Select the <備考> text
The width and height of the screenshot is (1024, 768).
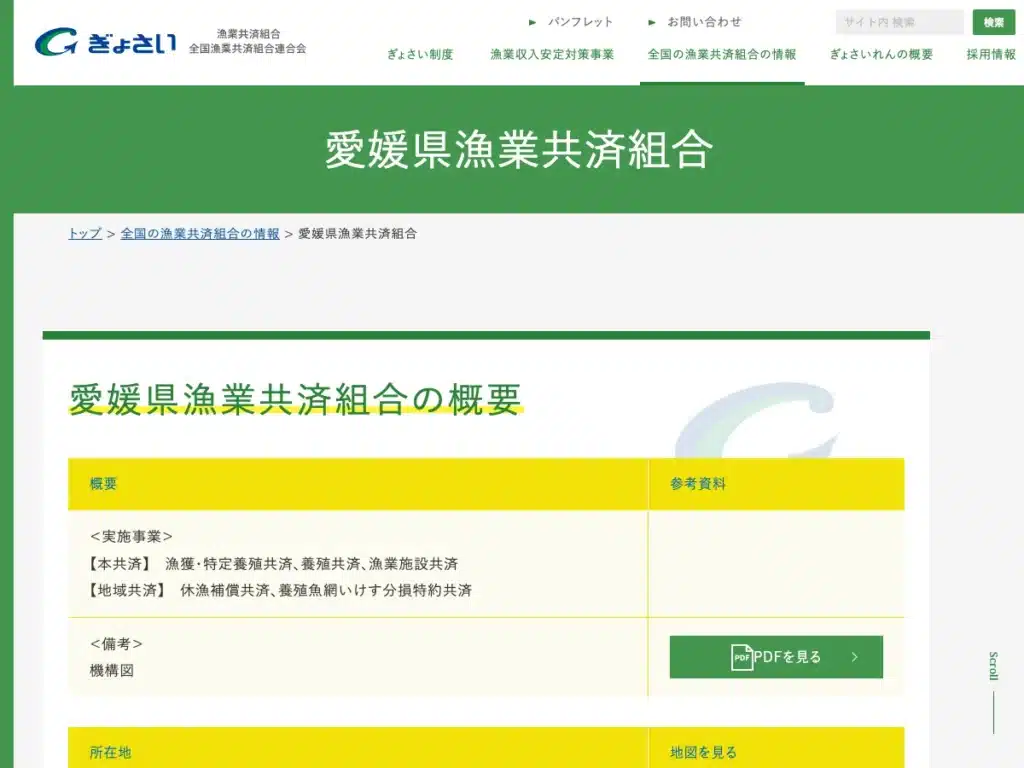(x=116, y=644)
